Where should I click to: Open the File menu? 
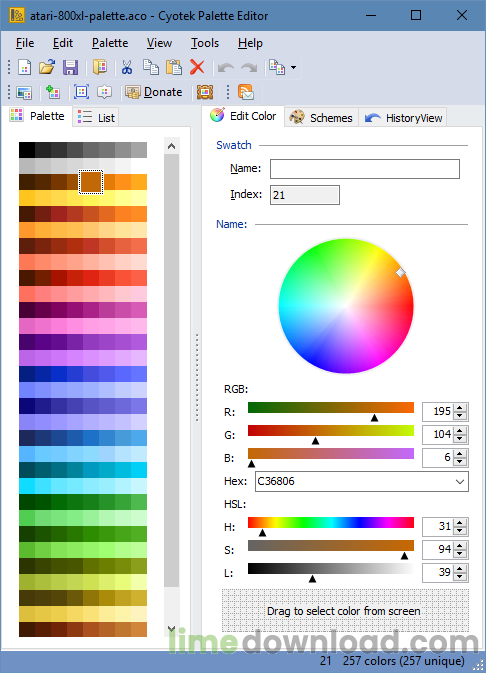(x=25, y=43)
